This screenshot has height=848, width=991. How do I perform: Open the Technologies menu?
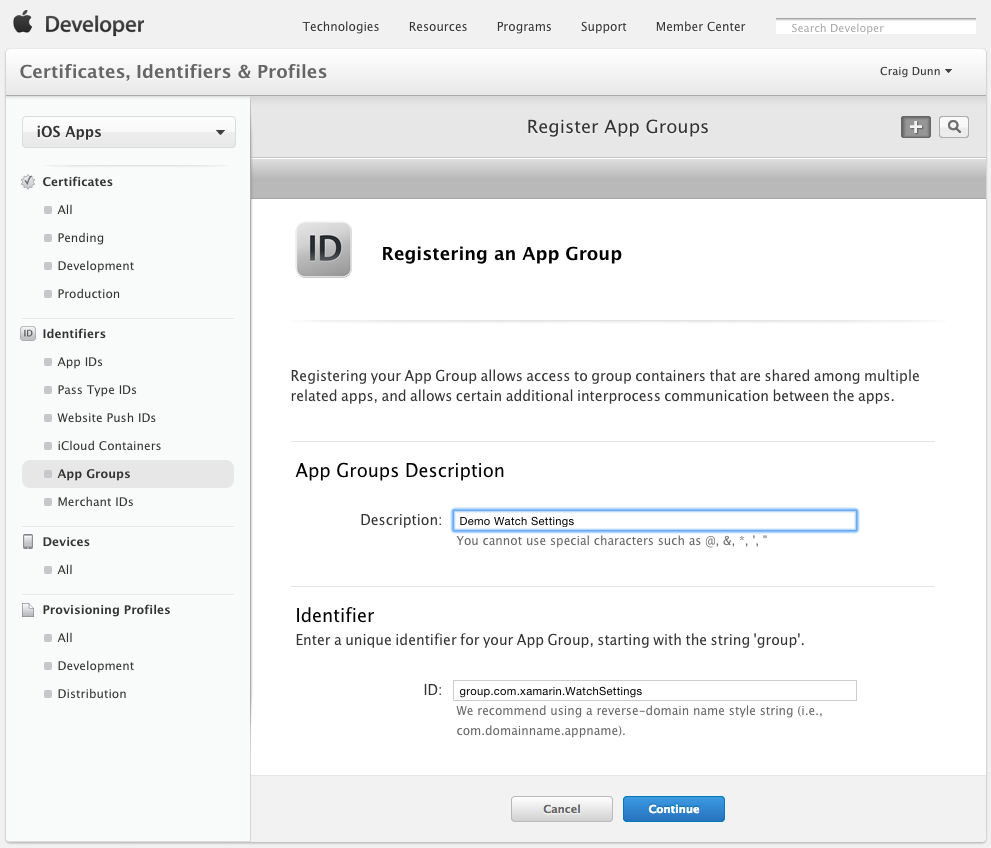[341, 27]
